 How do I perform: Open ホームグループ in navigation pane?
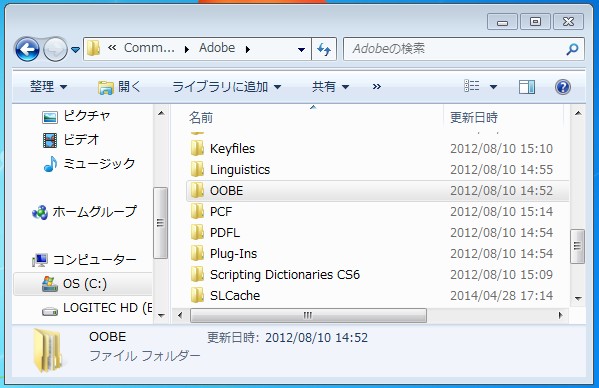pos(84,212)
